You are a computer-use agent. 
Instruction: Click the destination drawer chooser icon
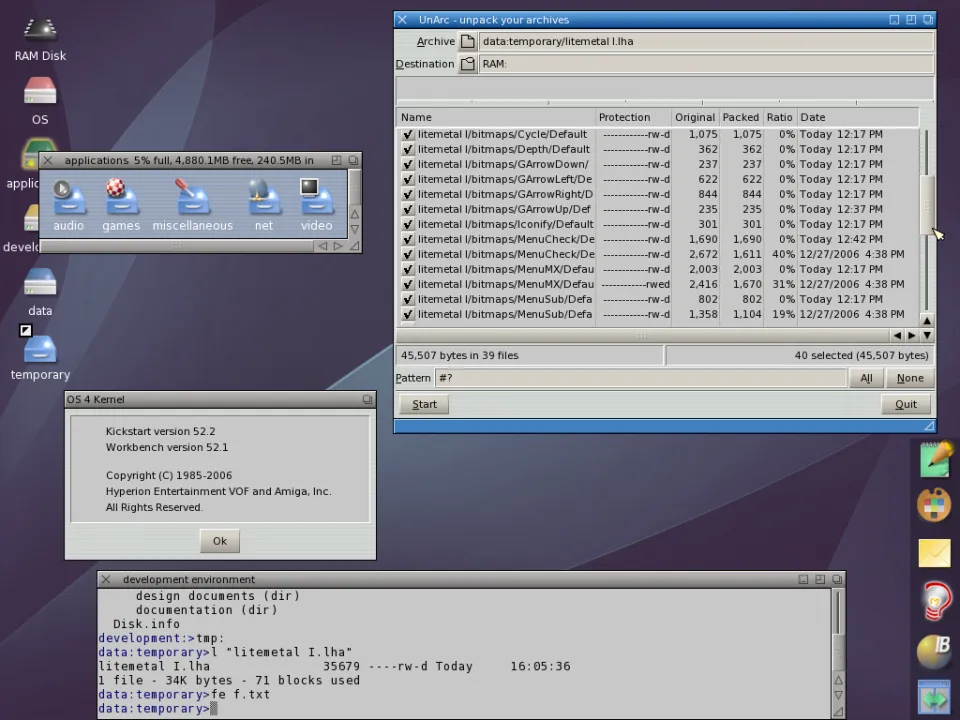click(x=467, y=64)
